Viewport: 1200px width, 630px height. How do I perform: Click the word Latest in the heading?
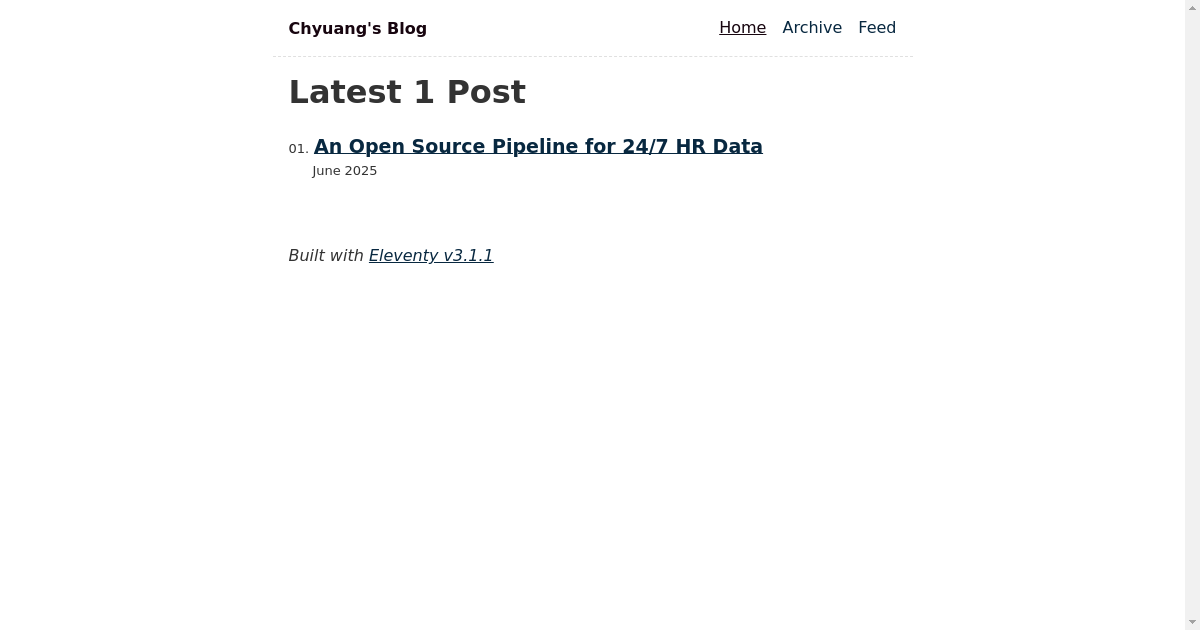[345, 92]
